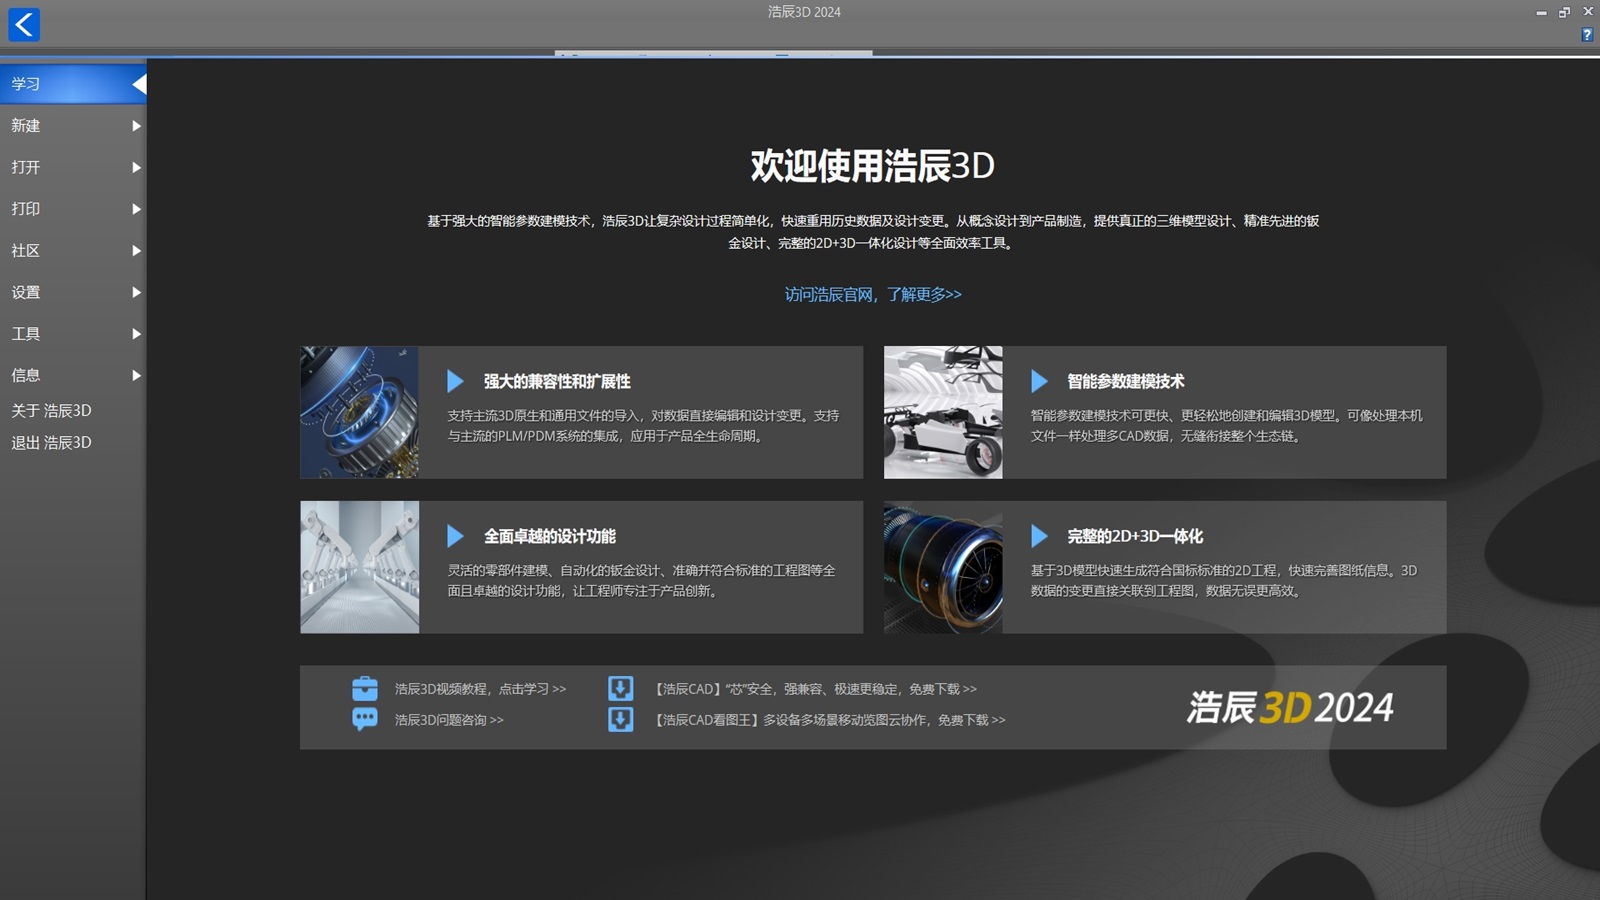
Task: Click the 全面卓越的设计功能 card title
Action: pyautogui.click(x=550, y=536)
